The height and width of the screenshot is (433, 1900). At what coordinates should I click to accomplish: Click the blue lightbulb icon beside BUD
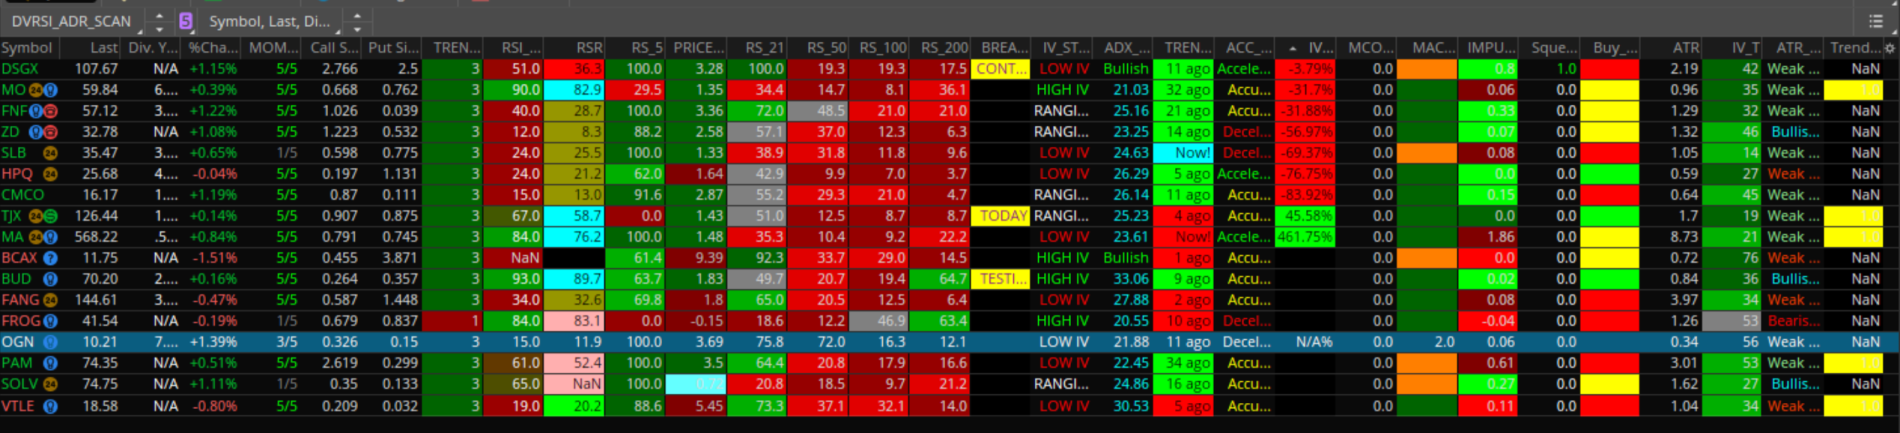[50, 279]
